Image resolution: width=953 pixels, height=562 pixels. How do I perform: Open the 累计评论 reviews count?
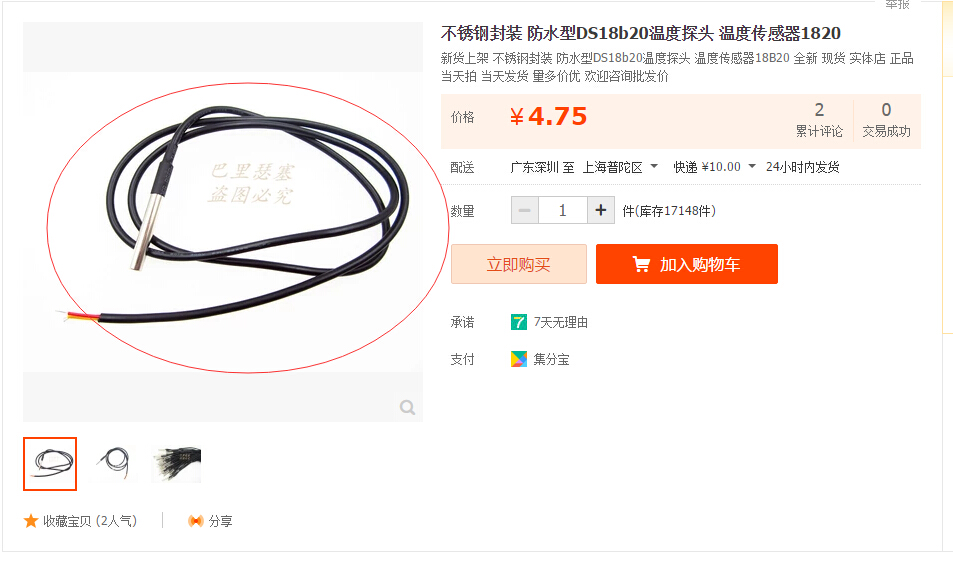[819, 120]
